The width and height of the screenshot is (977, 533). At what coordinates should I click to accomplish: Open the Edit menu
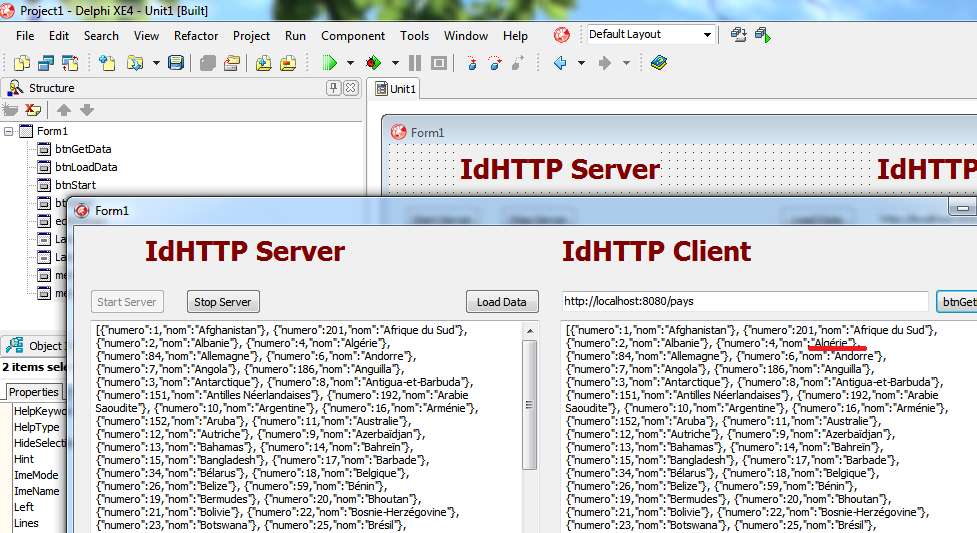[59, 36]
